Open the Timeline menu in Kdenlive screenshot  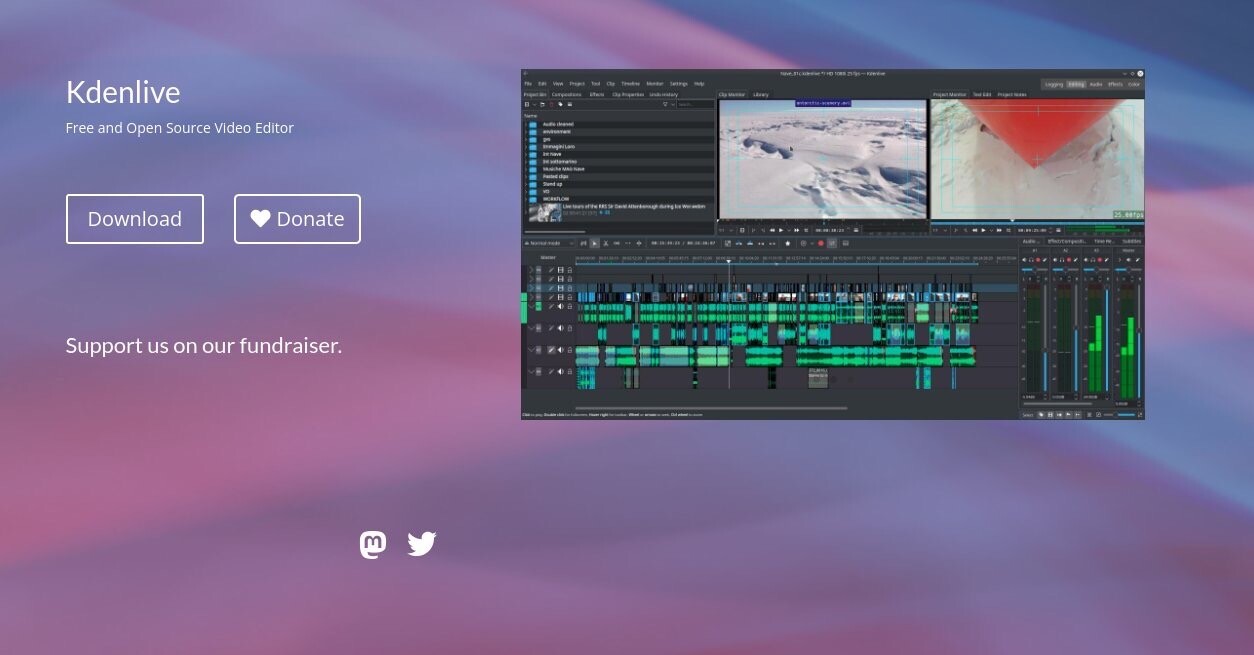coord(631,84)
